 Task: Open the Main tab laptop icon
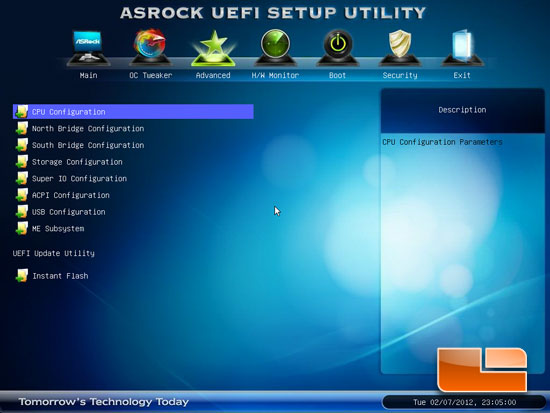(x=88, y=48)
